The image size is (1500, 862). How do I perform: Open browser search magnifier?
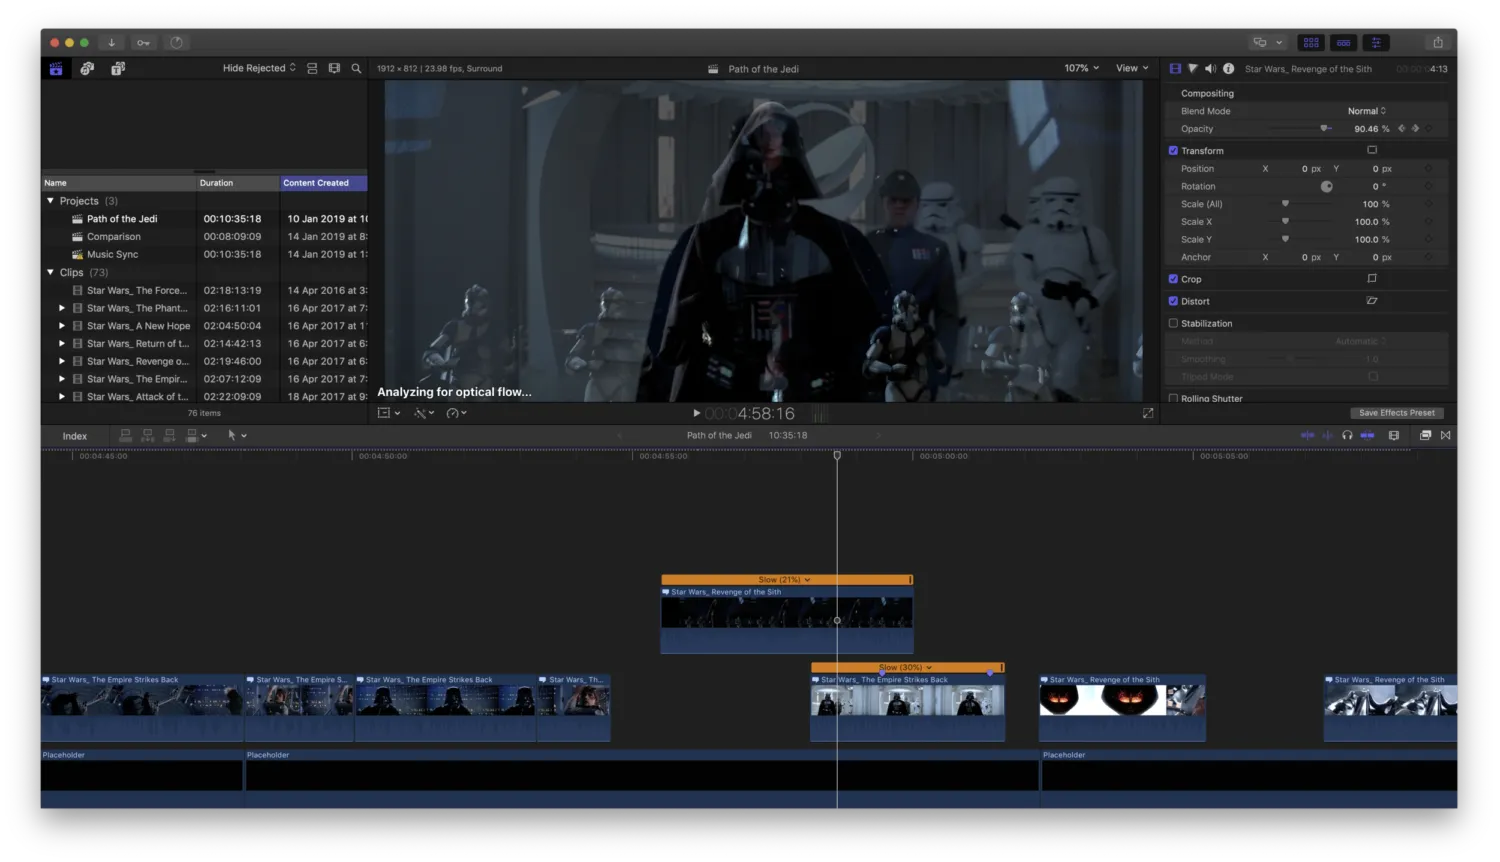(356, 68)
